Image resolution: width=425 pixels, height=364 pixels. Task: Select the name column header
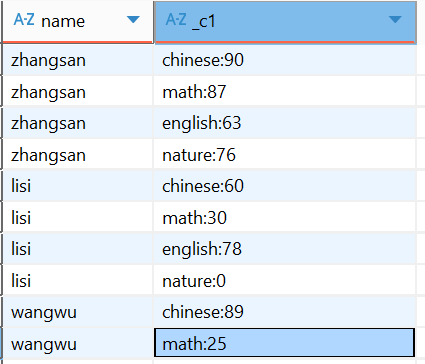tap(78, 22)
